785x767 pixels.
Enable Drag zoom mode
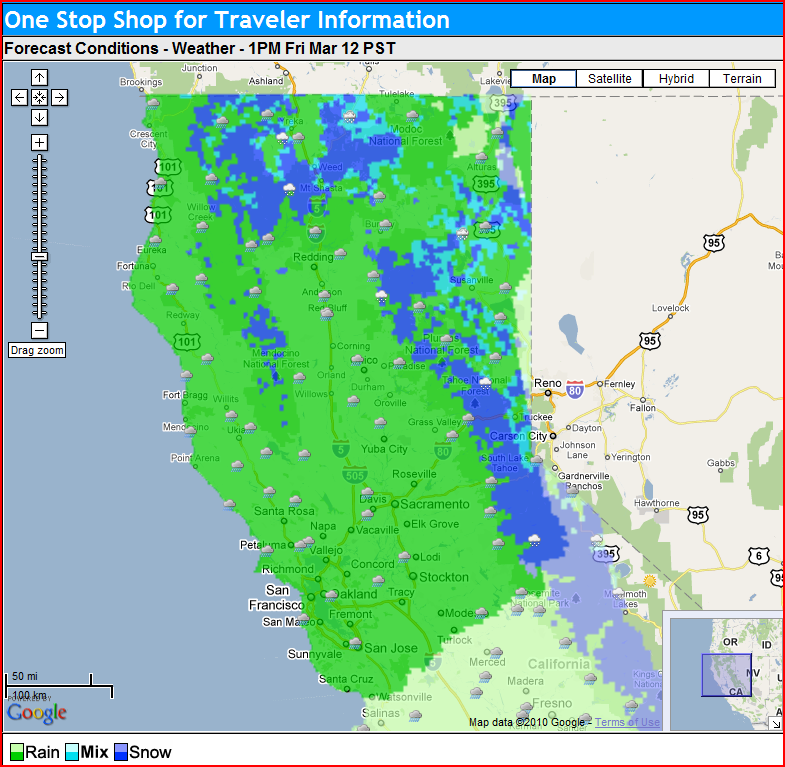point(37,351)
